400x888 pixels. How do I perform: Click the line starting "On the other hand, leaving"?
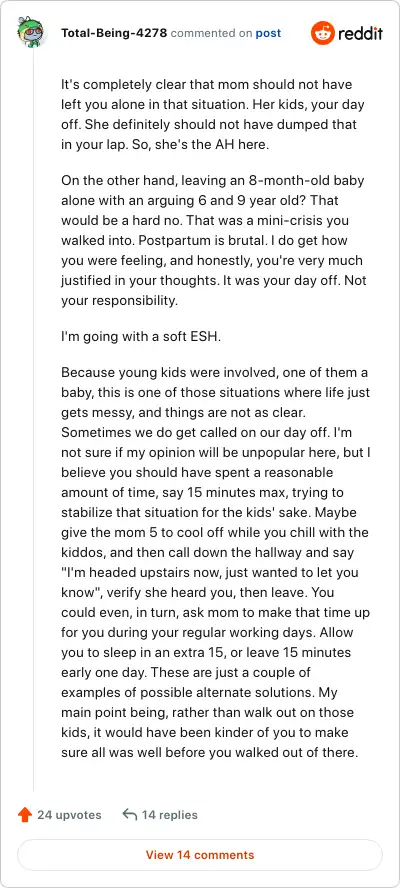(212, 181)
